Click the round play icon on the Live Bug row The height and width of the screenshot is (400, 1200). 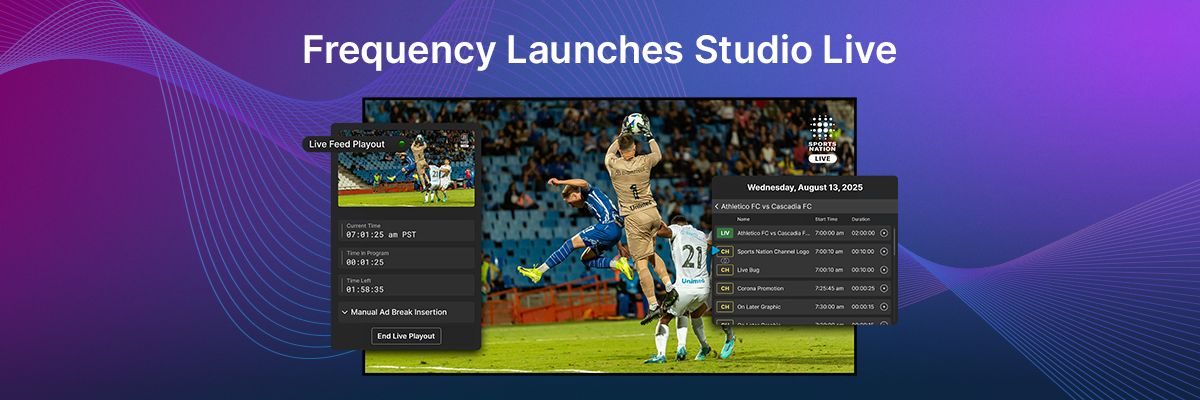point(884,270)
